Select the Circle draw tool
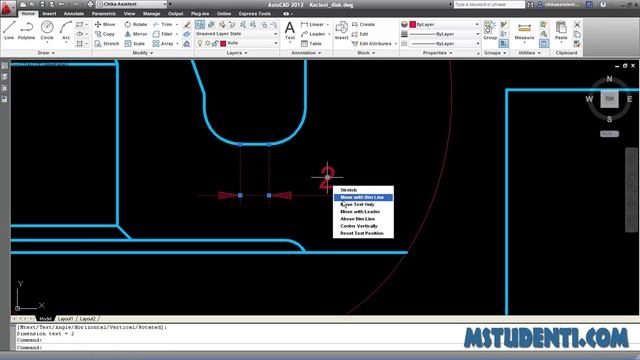Screen dimensions: 640x360 [x=47, y=31]
